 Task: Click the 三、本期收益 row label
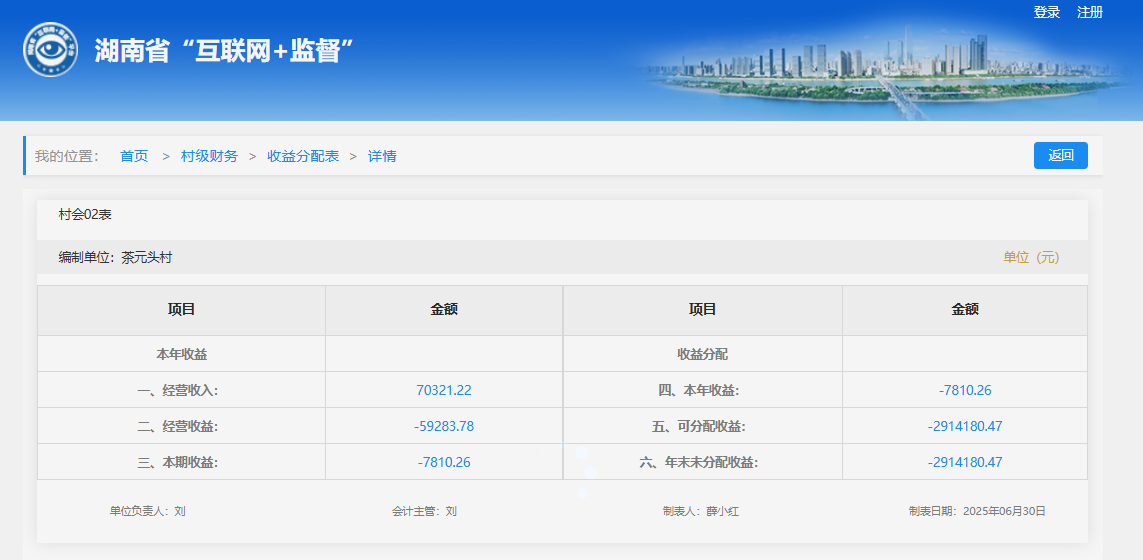pos(178,462)
